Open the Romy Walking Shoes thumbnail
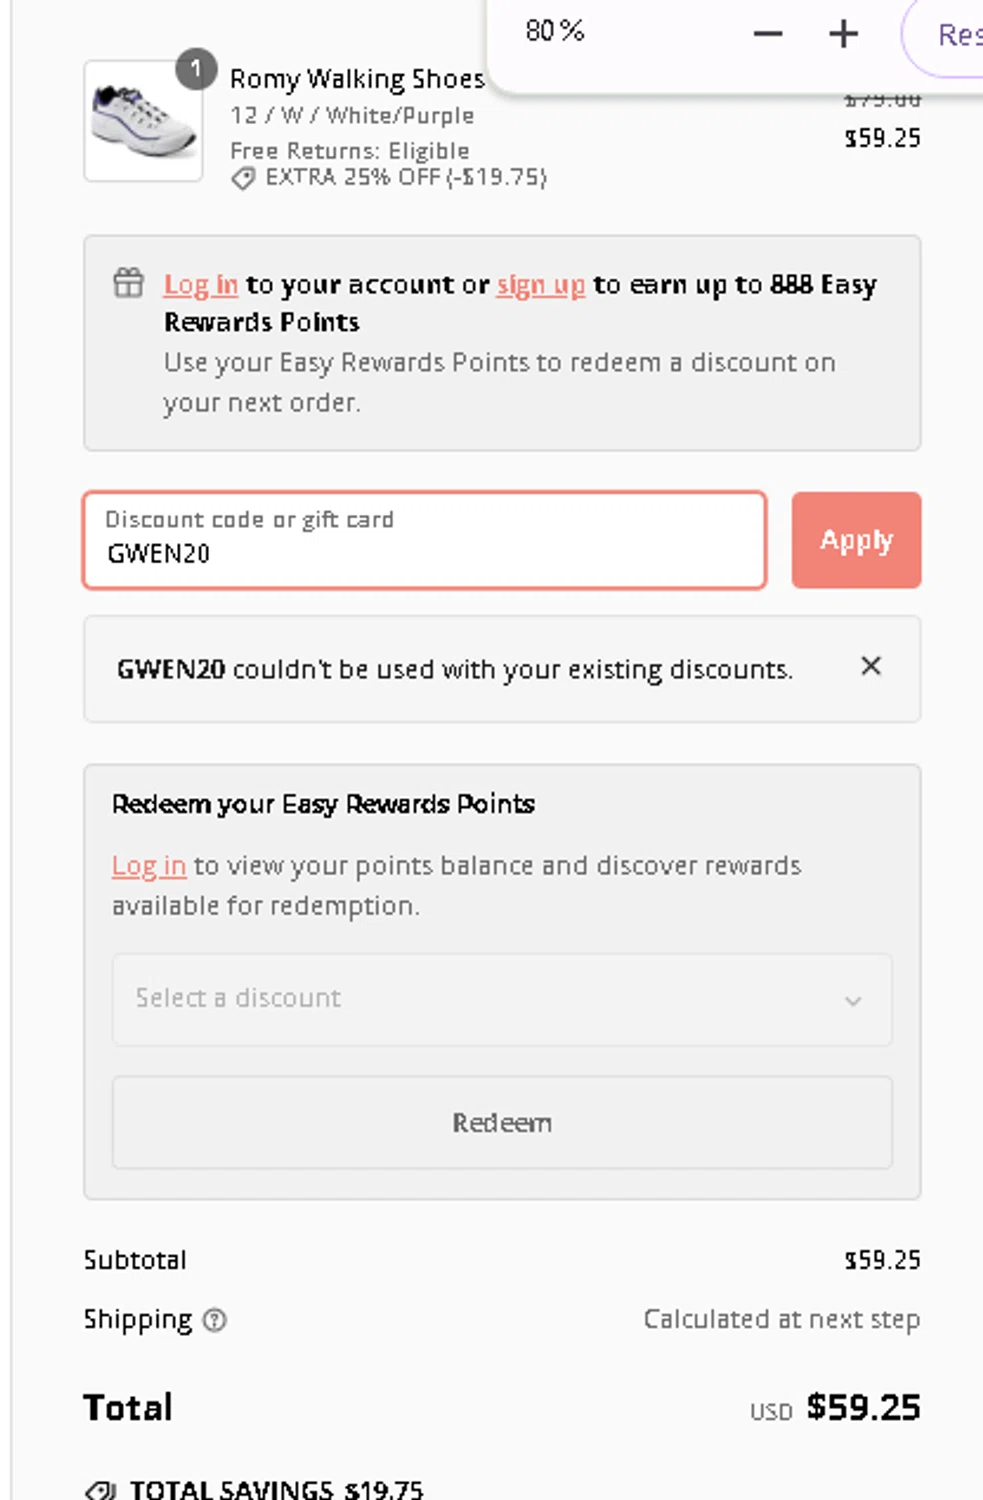The height and width of the screenshot is (1500, 983). coord(143,121)
